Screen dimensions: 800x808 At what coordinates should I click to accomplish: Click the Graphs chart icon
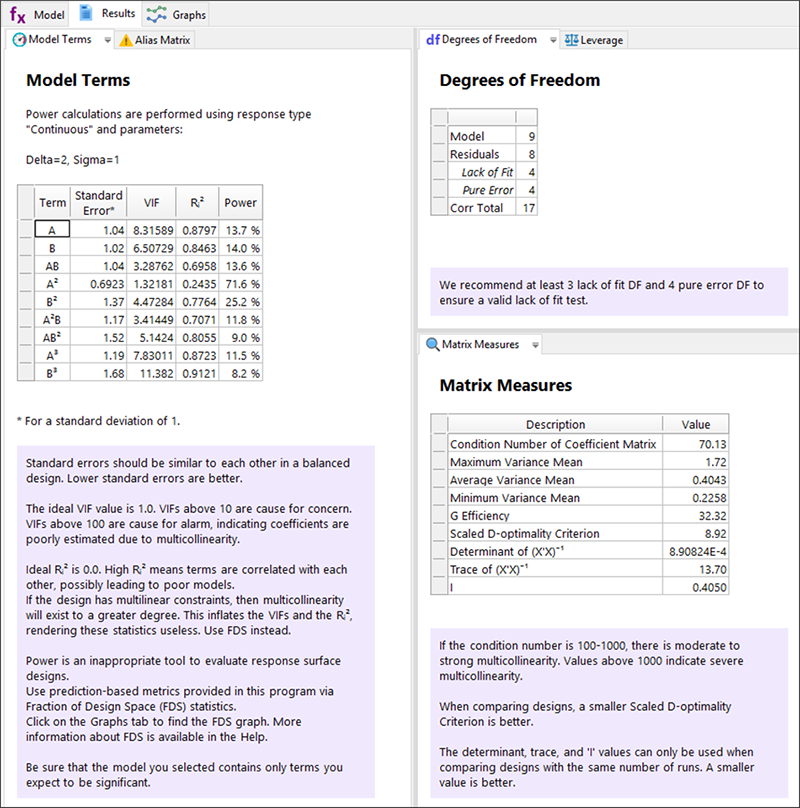point(156,15)
